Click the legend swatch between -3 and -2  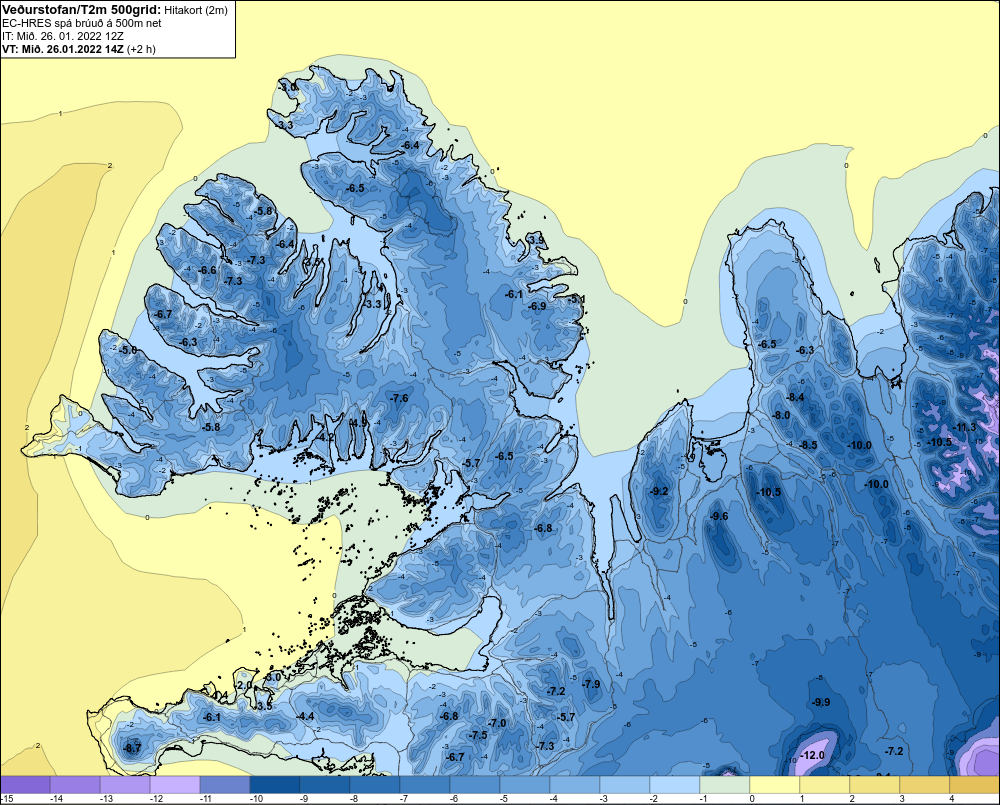pyautogui.click(x=625, y=785)
